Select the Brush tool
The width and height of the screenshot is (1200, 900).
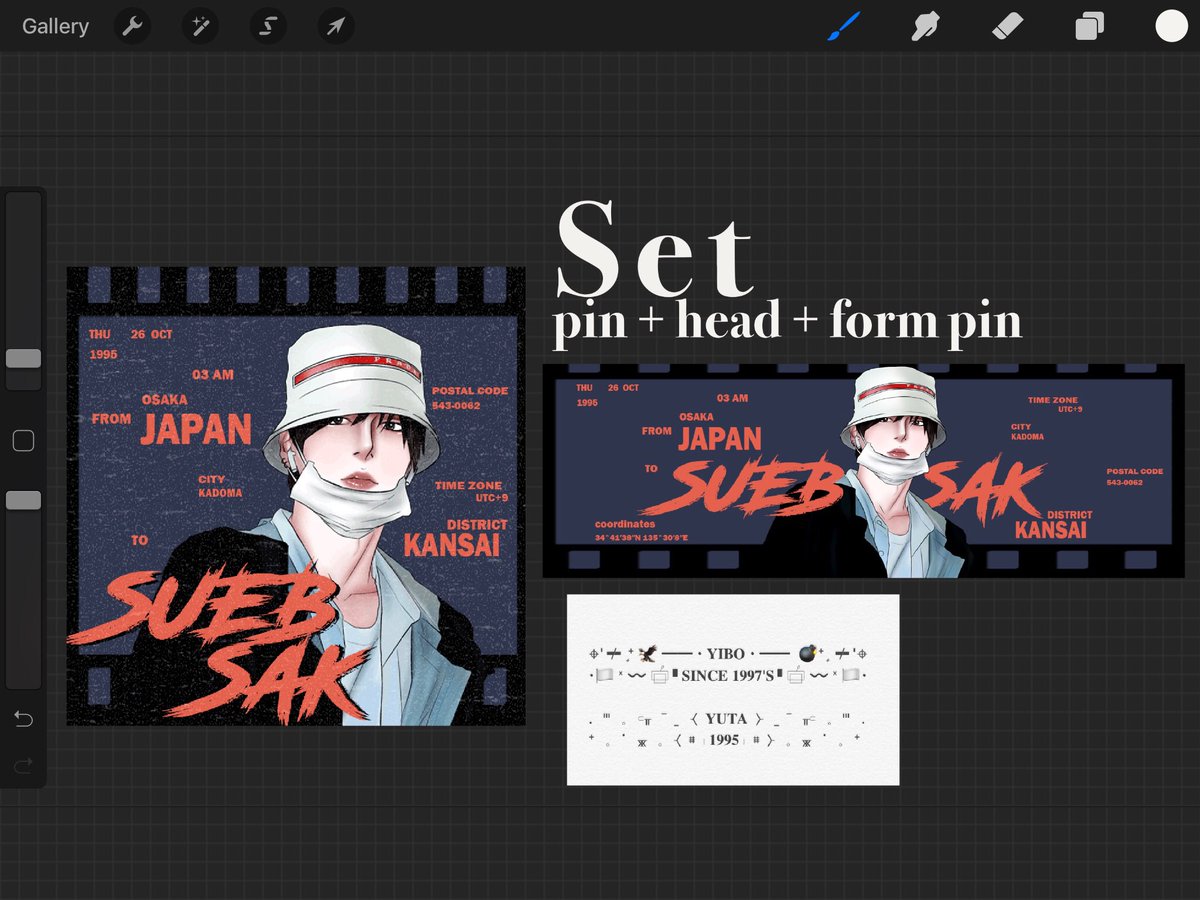point(845,26)
